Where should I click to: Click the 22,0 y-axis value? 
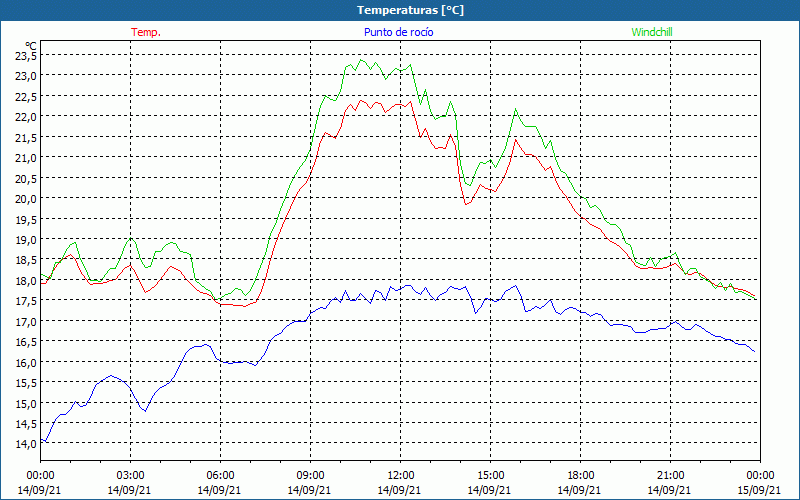[x=26, y=116]
